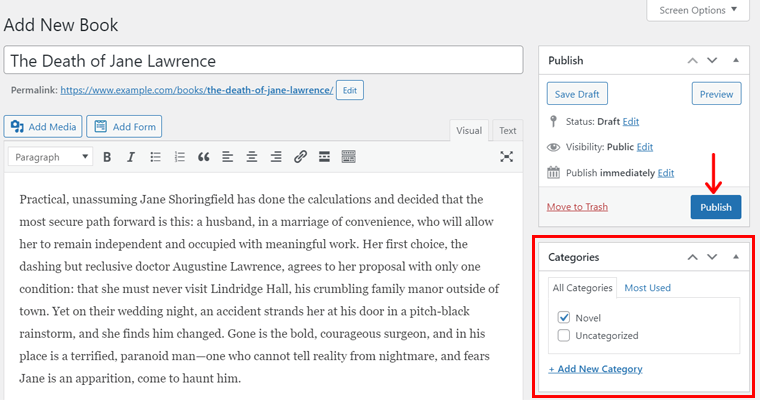Screen dimensions: 760x400
Task: Add a blockquote
Action: tap(204, 157)
